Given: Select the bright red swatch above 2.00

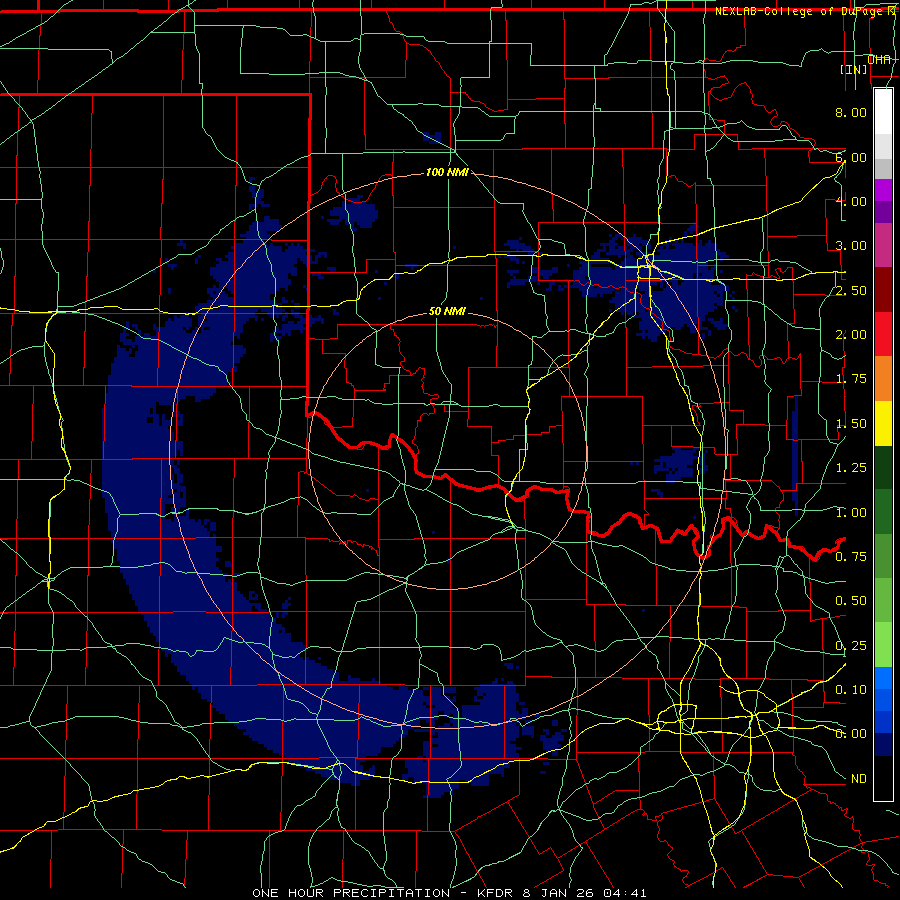Looking at the screenshot, I should [883, 334].
